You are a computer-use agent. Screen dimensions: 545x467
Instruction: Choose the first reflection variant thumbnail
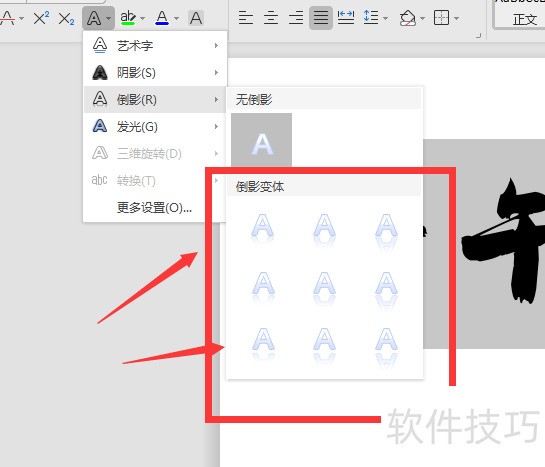pyautogui.click(x=262, y=229)
